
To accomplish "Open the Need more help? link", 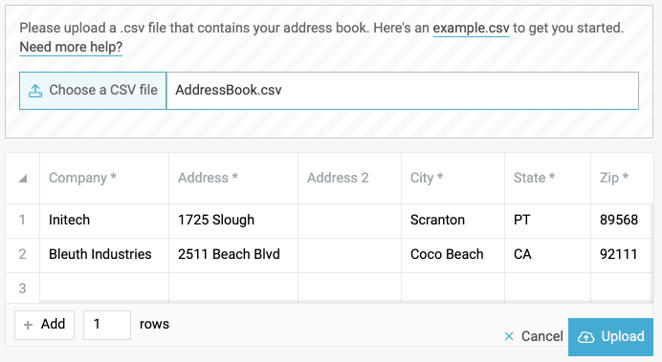I will click(71, 47).
